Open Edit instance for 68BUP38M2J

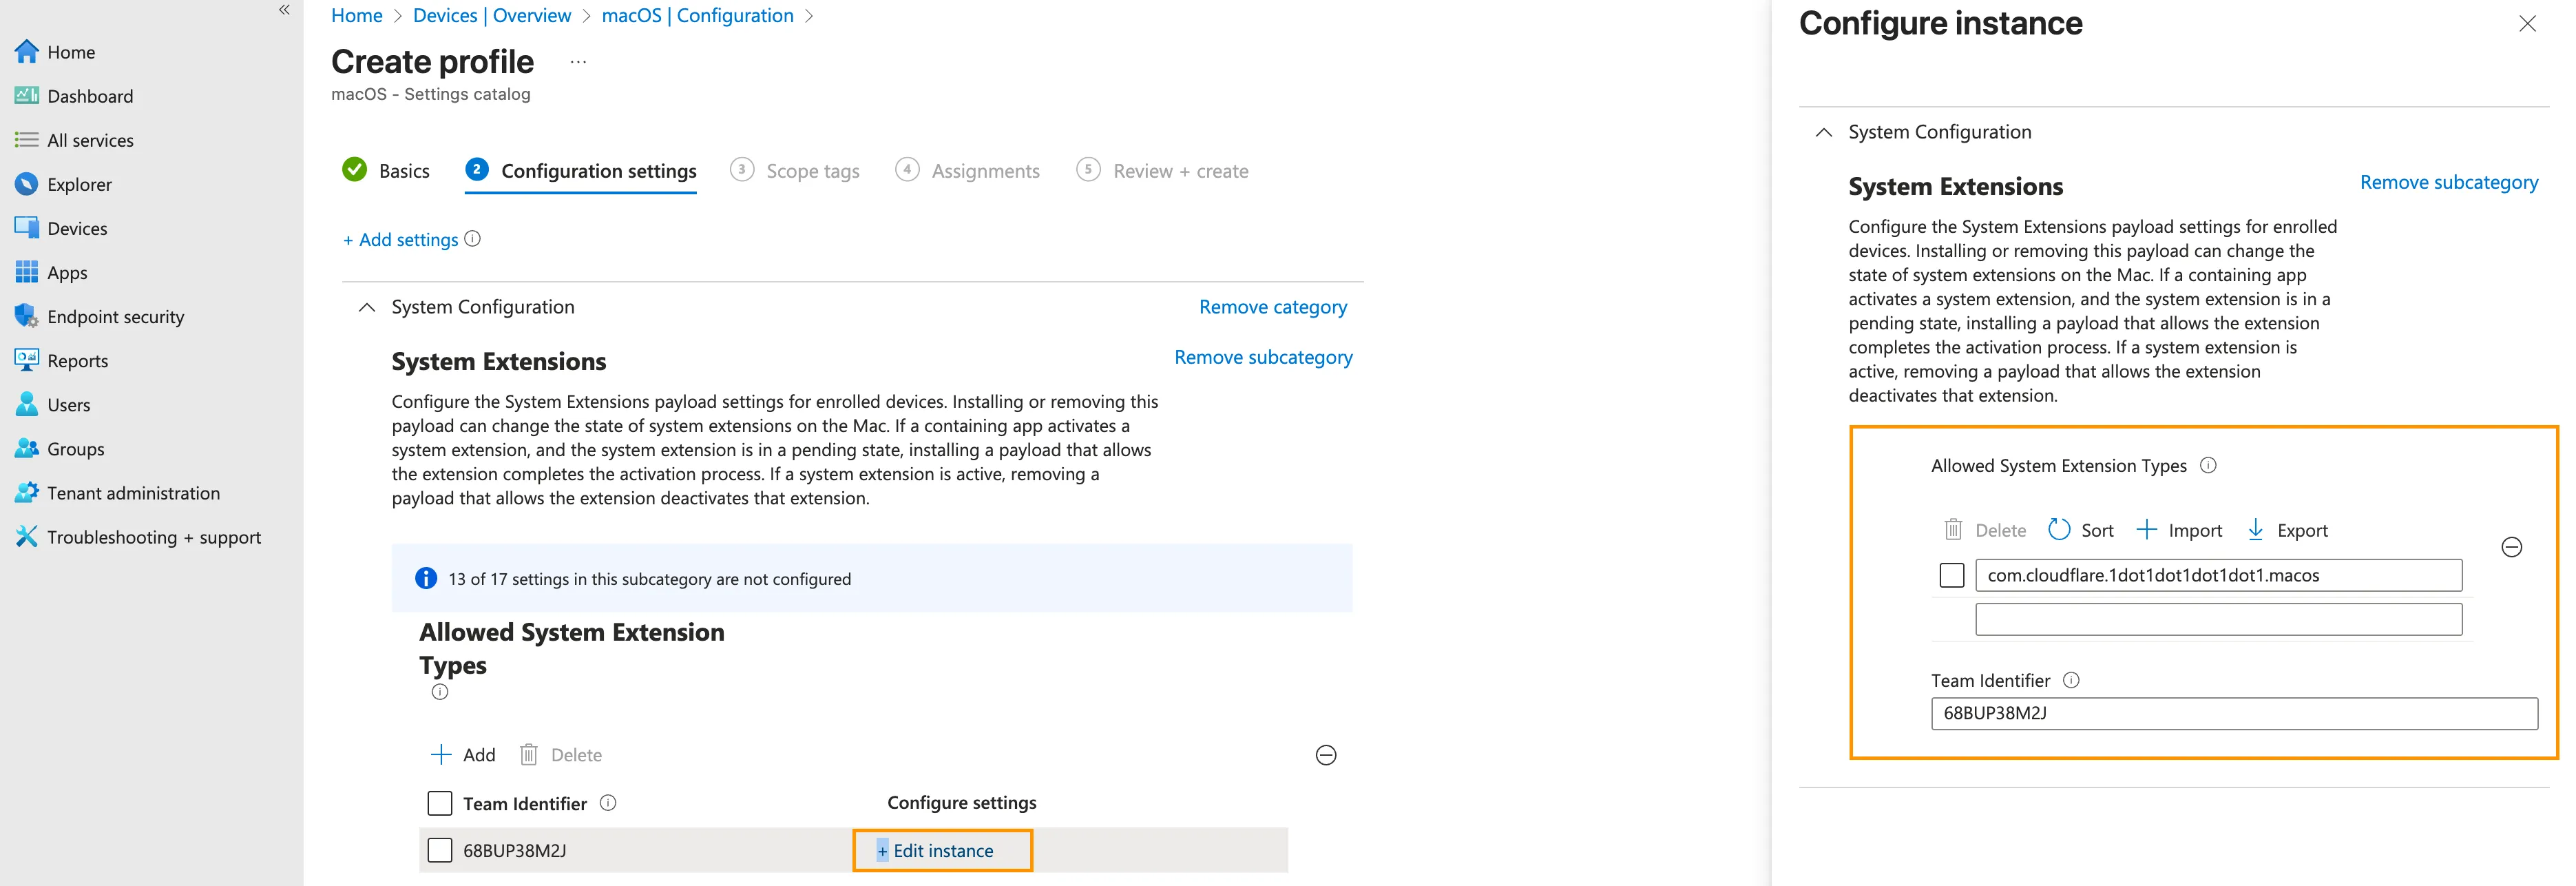[941, 850]
